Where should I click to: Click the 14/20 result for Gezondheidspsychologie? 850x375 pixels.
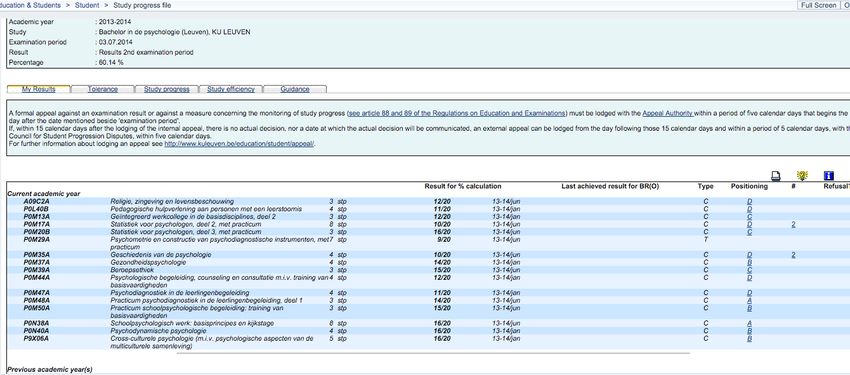(x=442, y=262)
